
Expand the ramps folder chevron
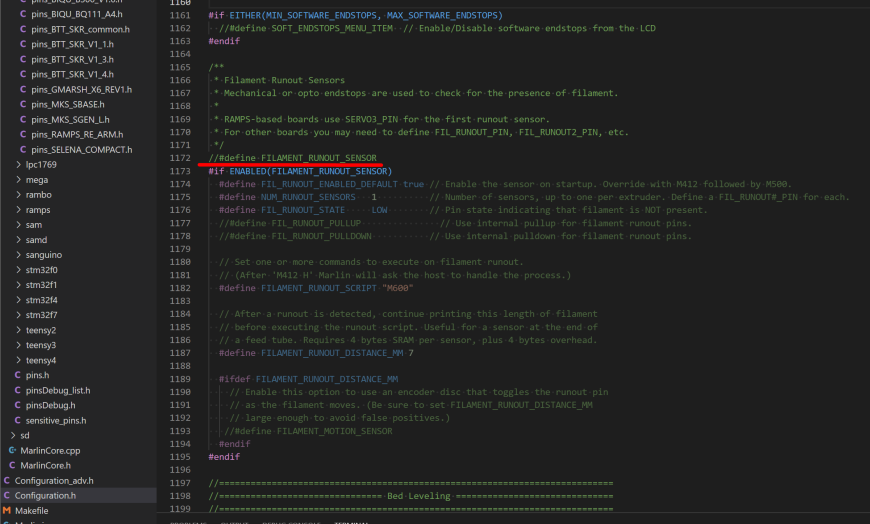[x=18, y=209]
